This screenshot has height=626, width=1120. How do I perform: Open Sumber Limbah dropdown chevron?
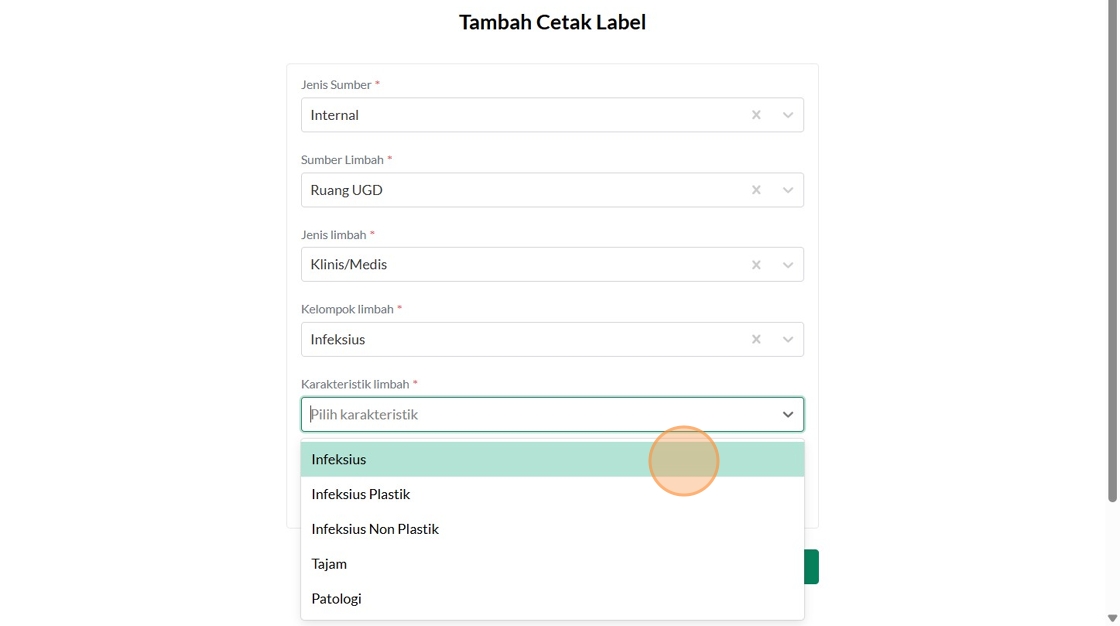coord(788,190)
